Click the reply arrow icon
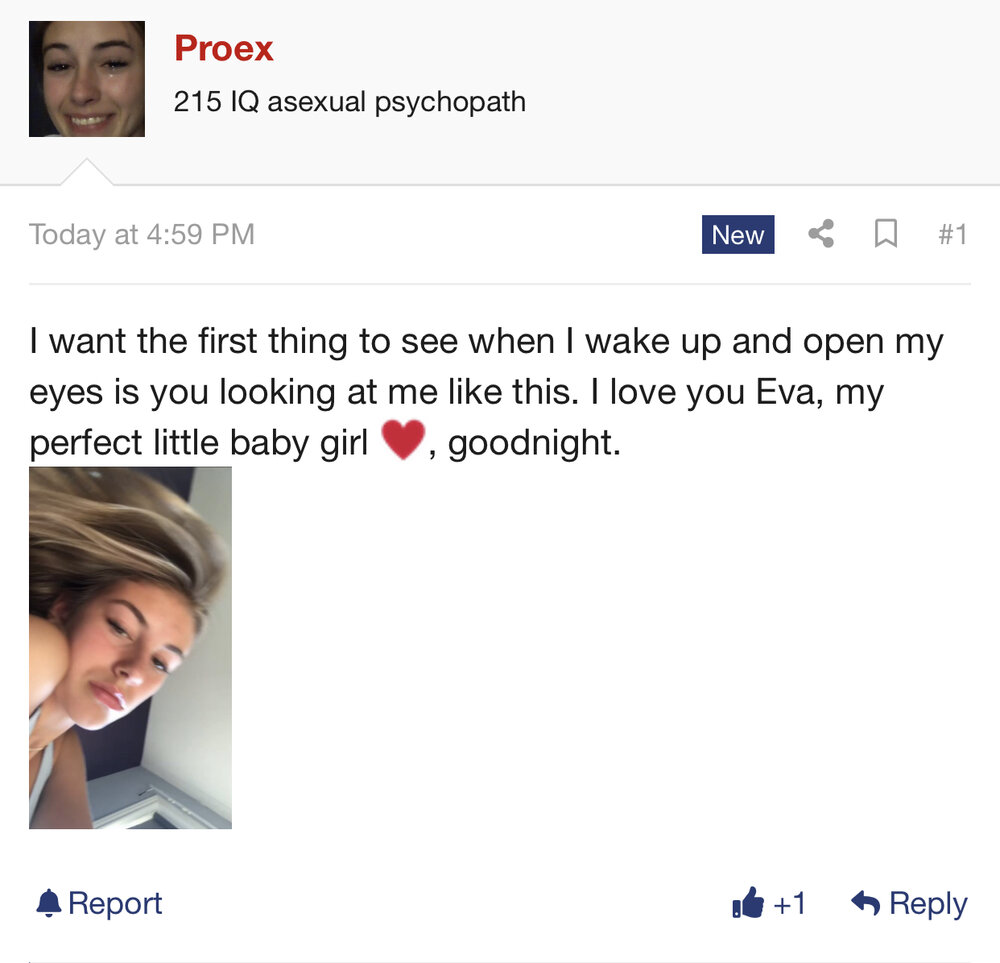The width and height of the screenshot is (1000, 963). 865,902
